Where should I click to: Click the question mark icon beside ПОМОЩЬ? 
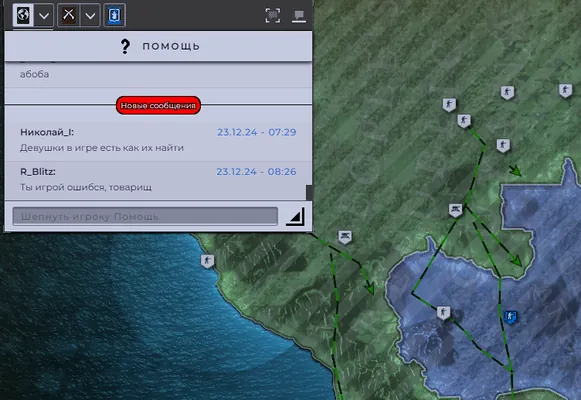125,46
